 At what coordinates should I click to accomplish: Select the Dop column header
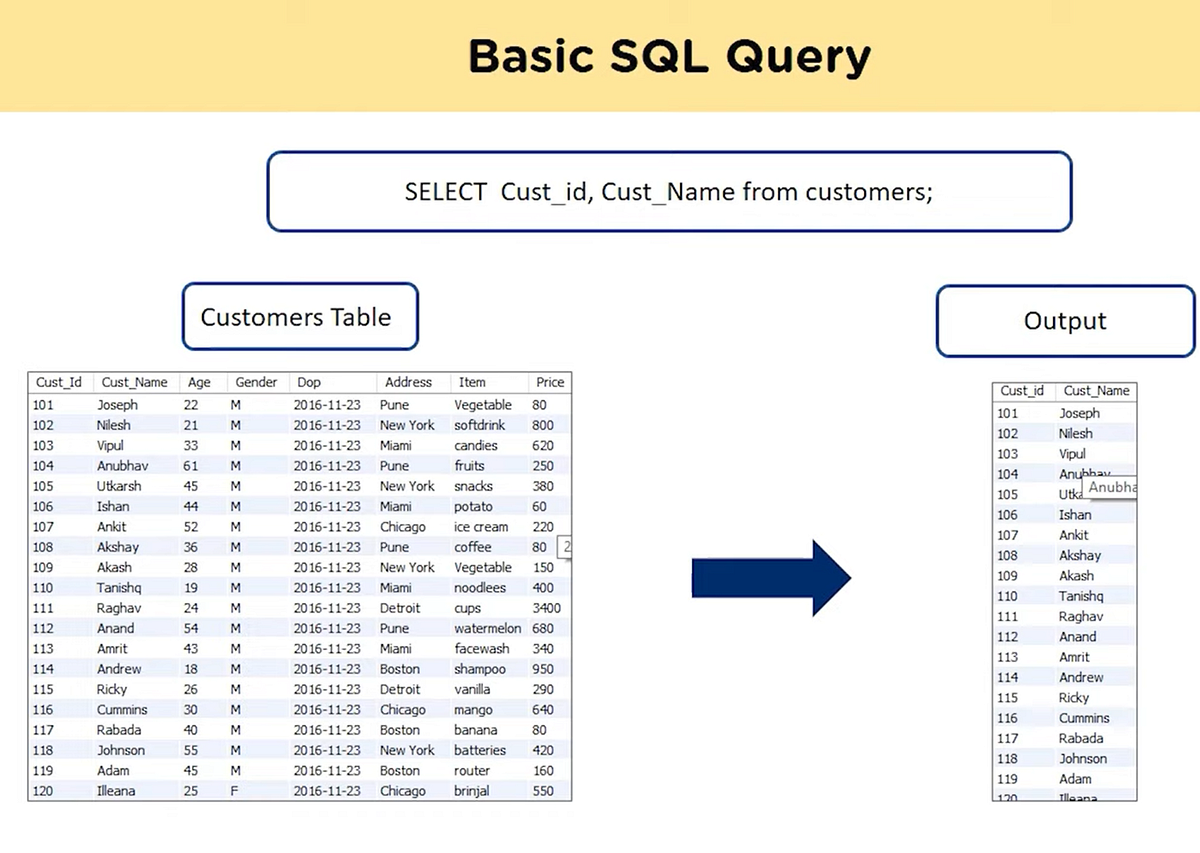coord(308,382)
